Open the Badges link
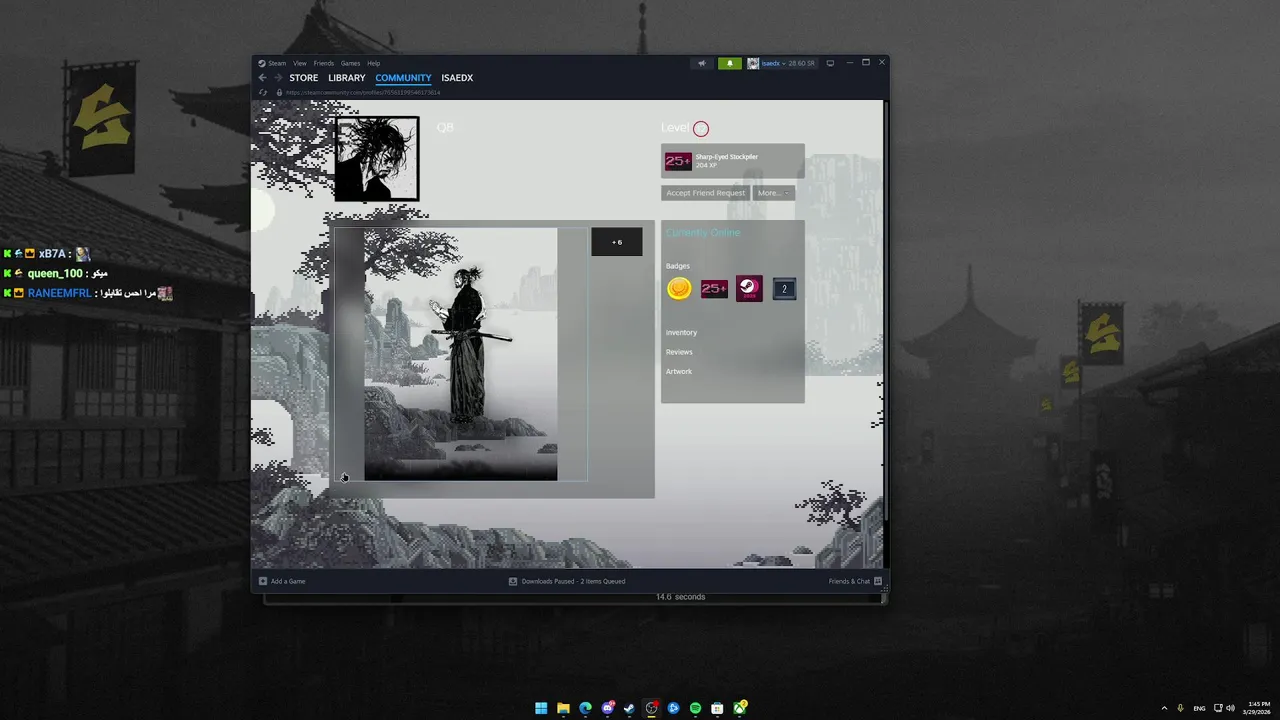The height and width of the screenshot is (720, 1280). pos(678,266)
